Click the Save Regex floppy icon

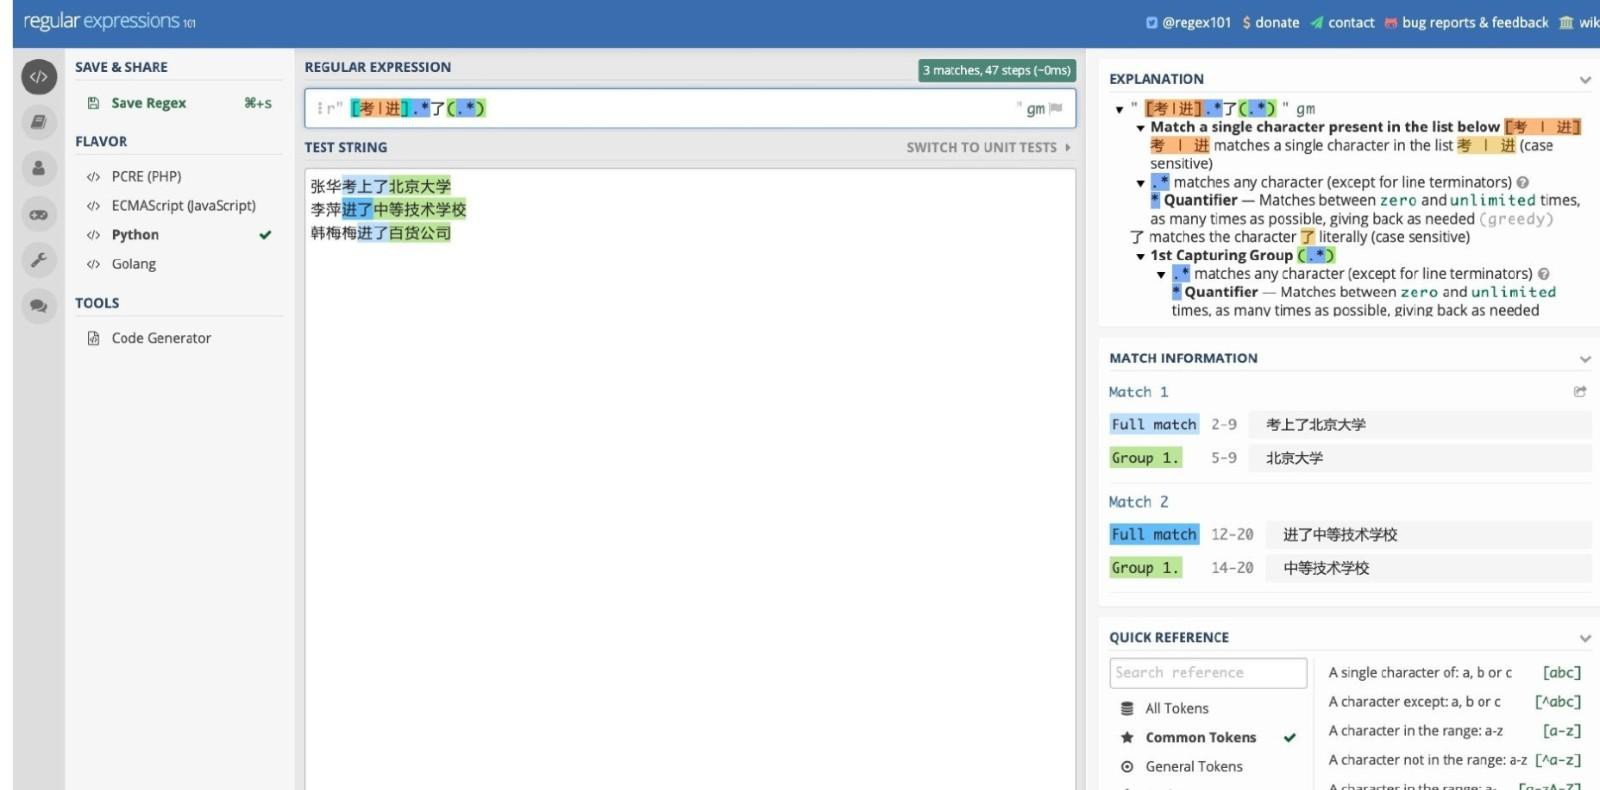click(x=93, y=103)
